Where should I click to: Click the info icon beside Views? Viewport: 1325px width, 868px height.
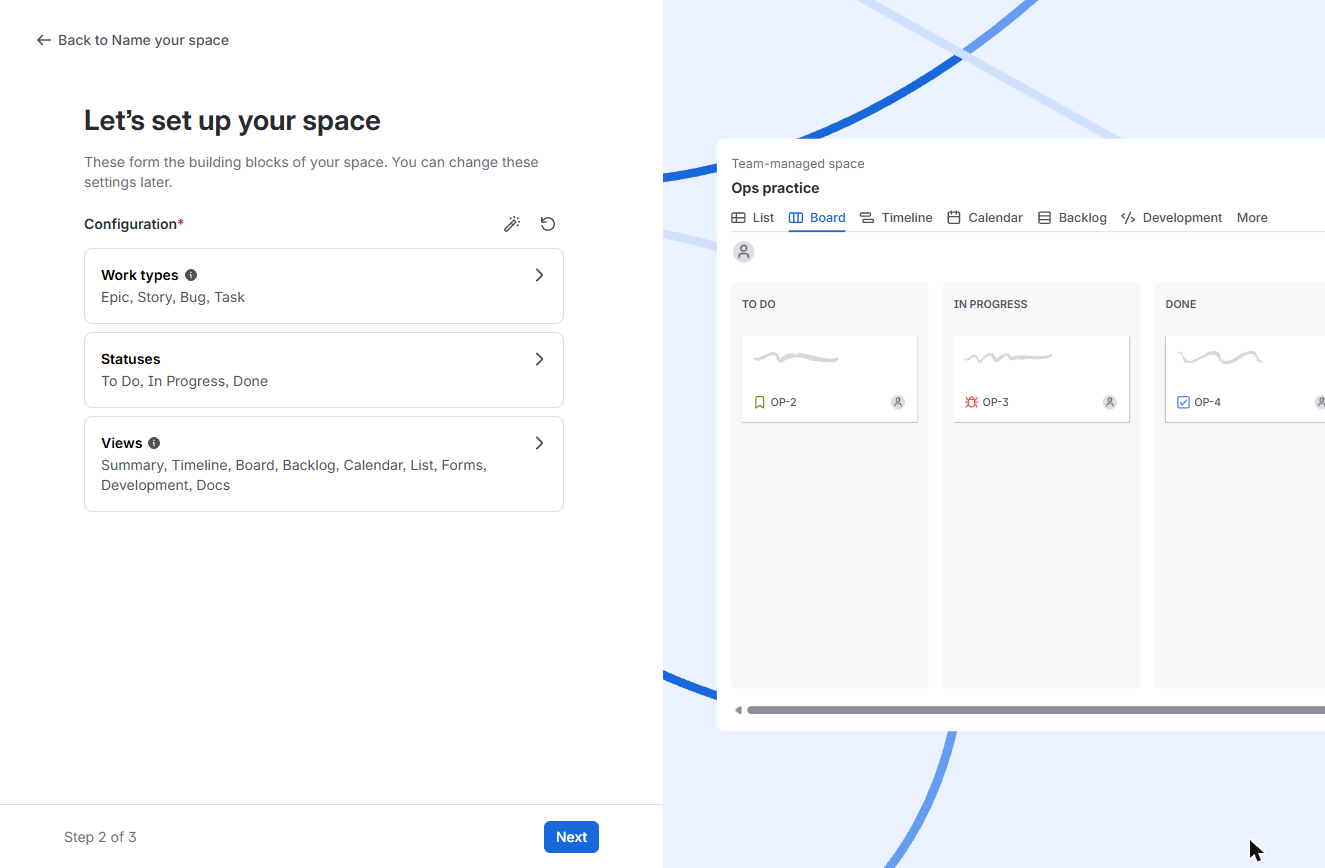point(154,443)
